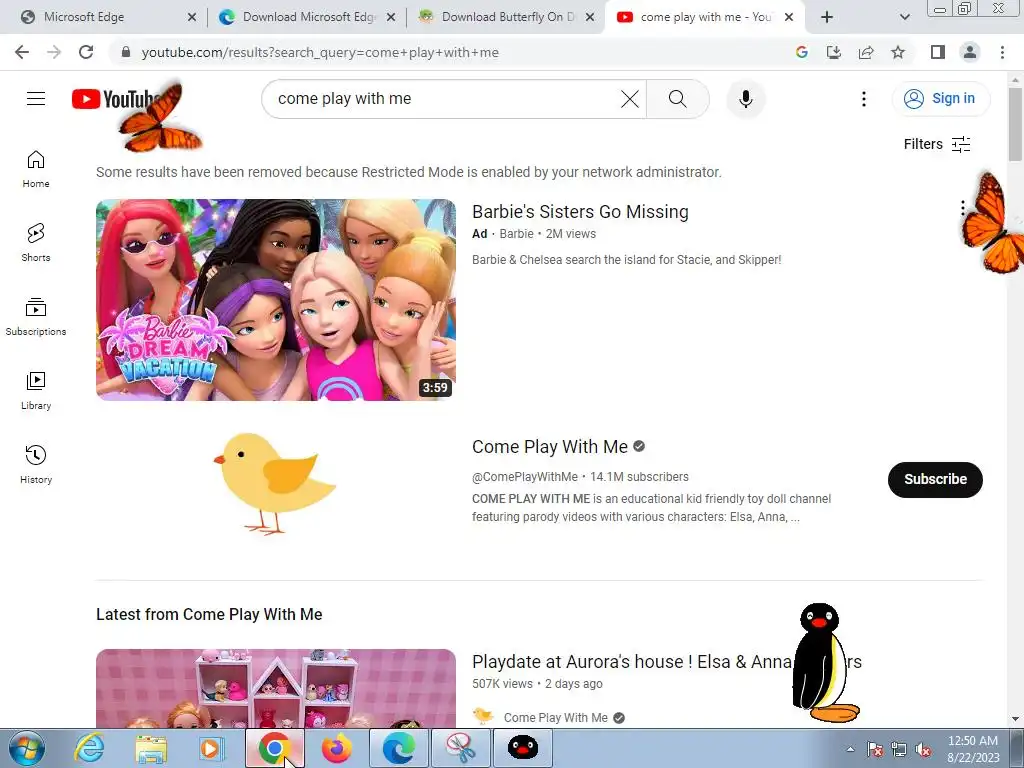Switch to Download Microsoft Edge tab

[307, 17]
